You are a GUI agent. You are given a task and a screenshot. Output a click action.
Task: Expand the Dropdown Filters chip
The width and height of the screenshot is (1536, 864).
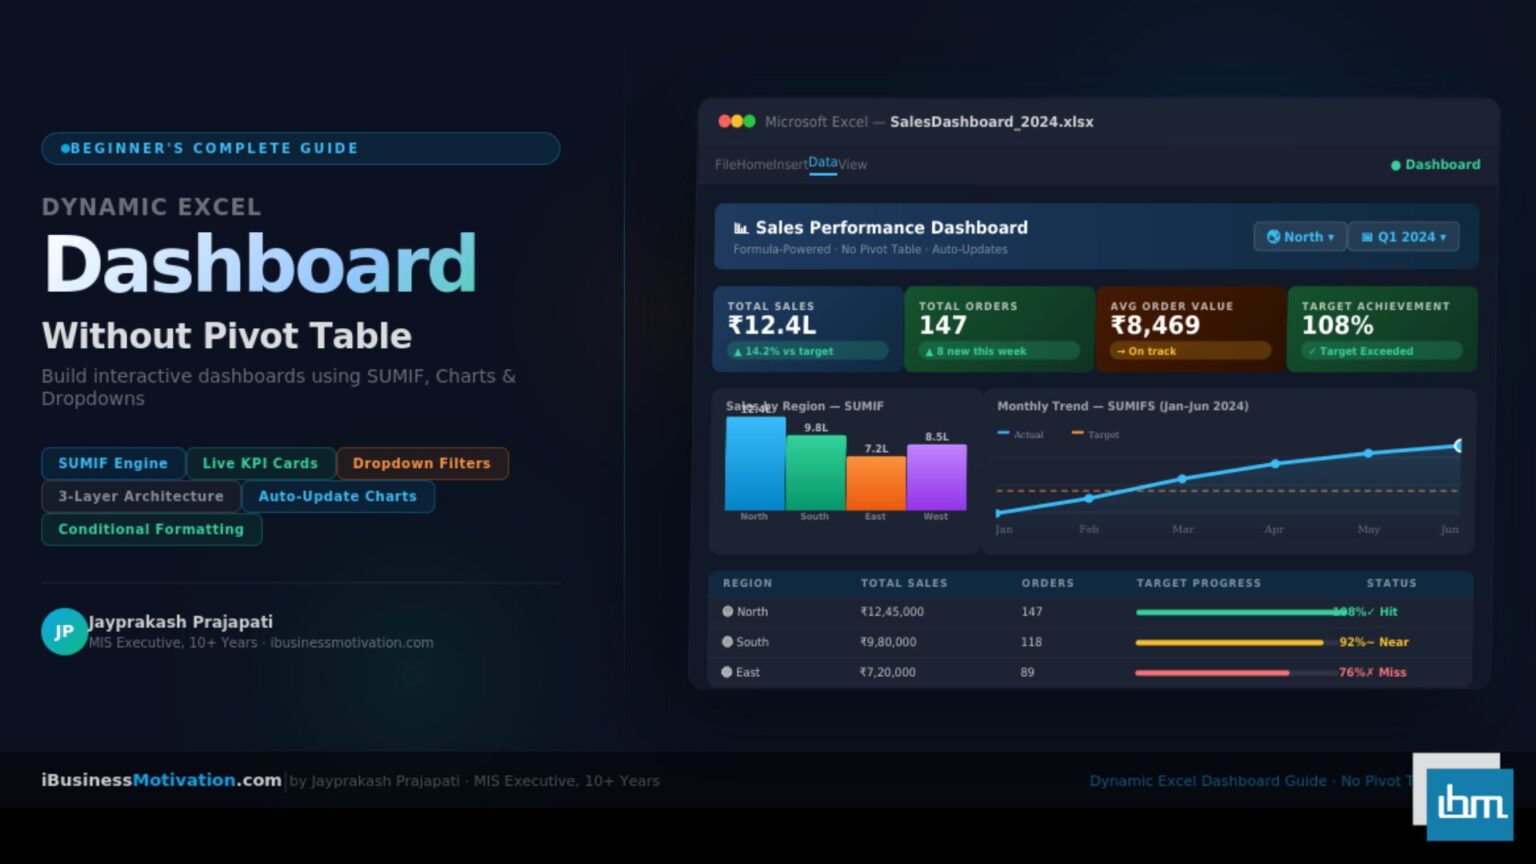(422, 463)
